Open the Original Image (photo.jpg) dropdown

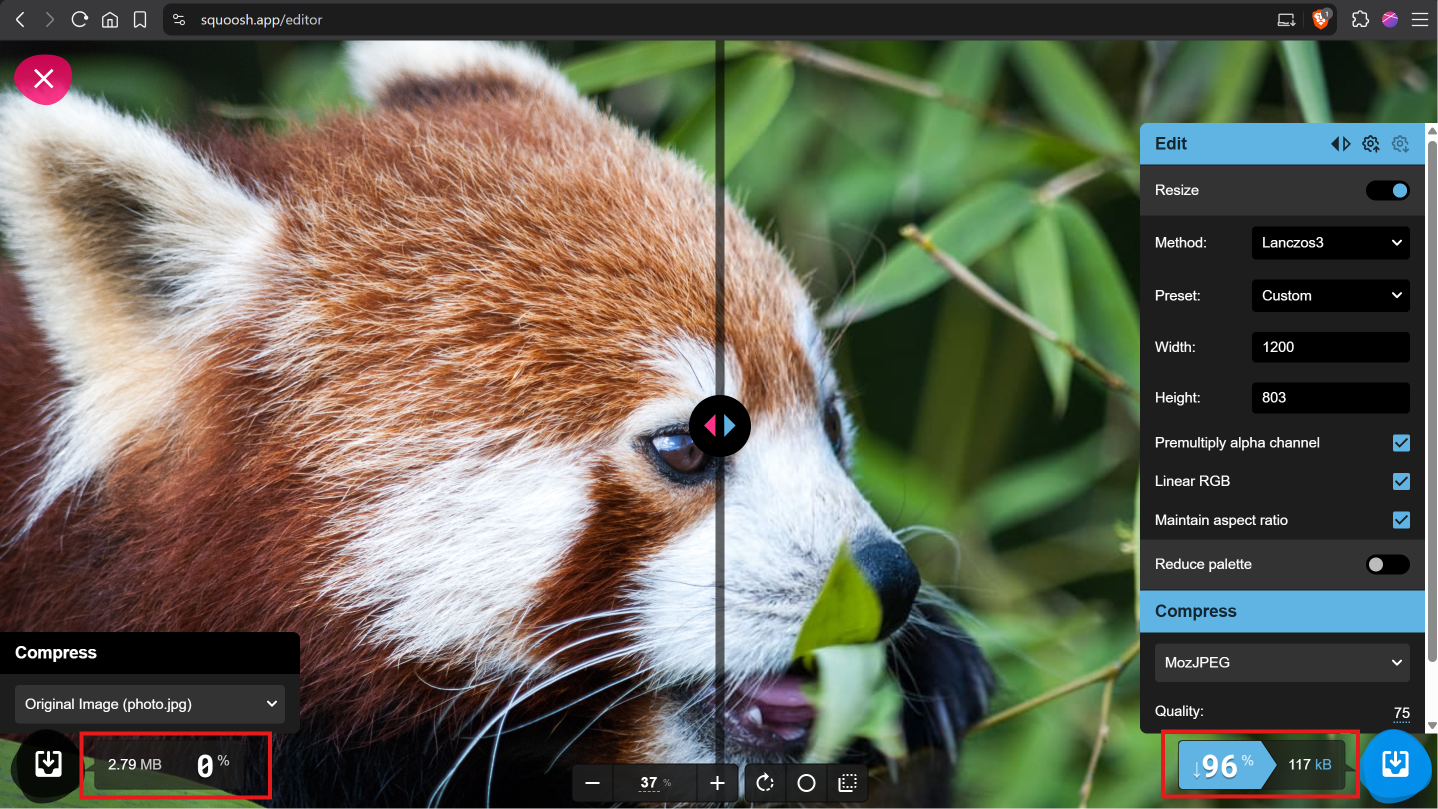150,704
